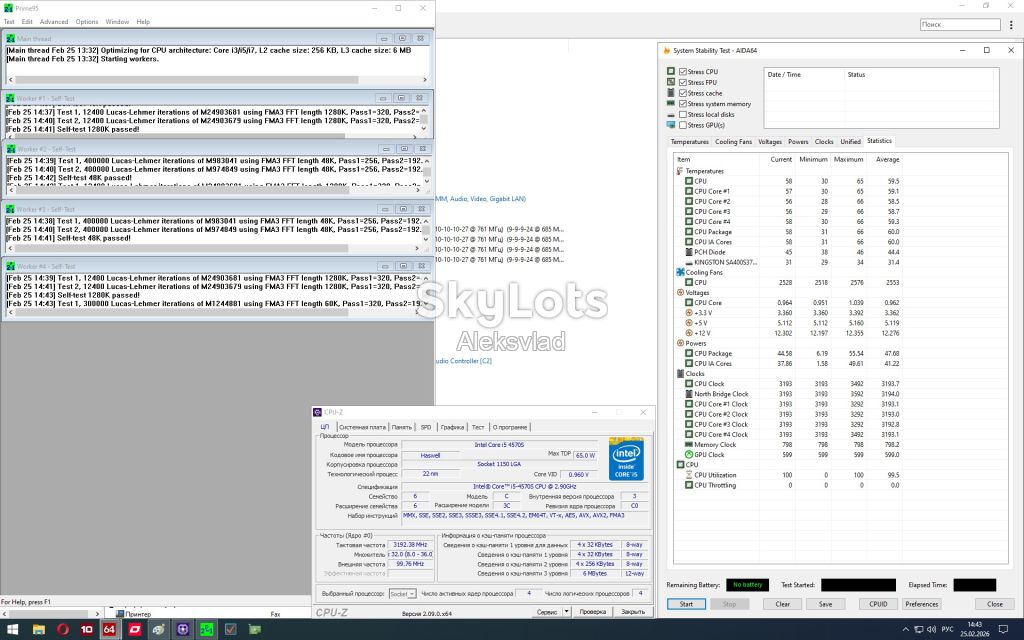Open Prime95 Options menu
The image size is (1024, 640).
[x=86, y=22]
